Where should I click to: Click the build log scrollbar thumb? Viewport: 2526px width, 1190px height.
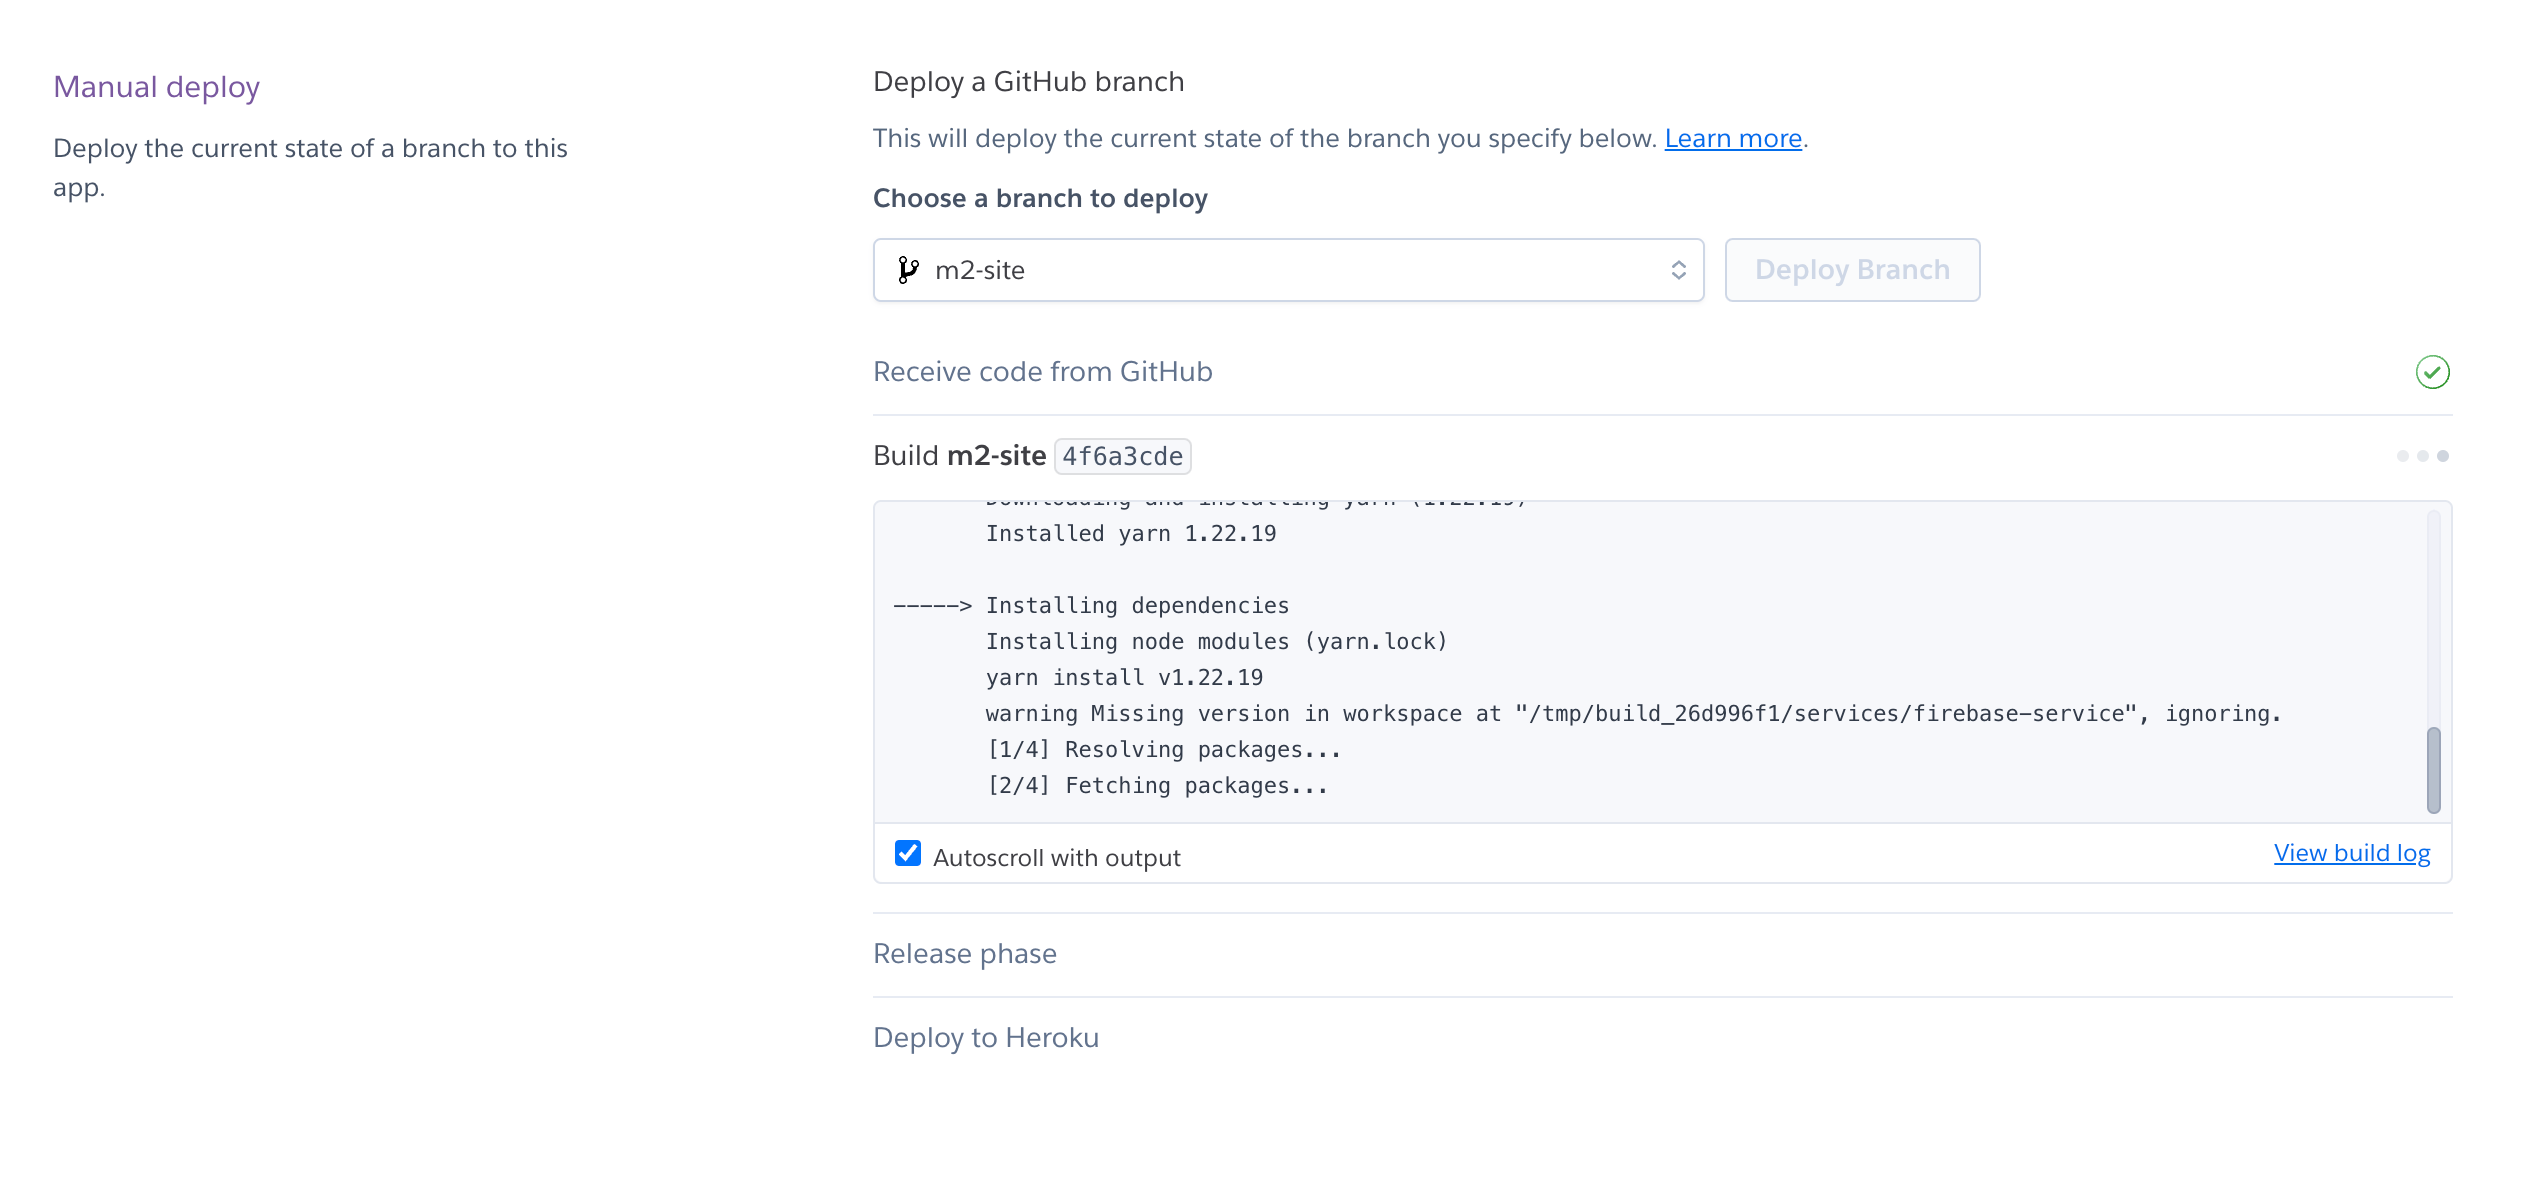2433,770
